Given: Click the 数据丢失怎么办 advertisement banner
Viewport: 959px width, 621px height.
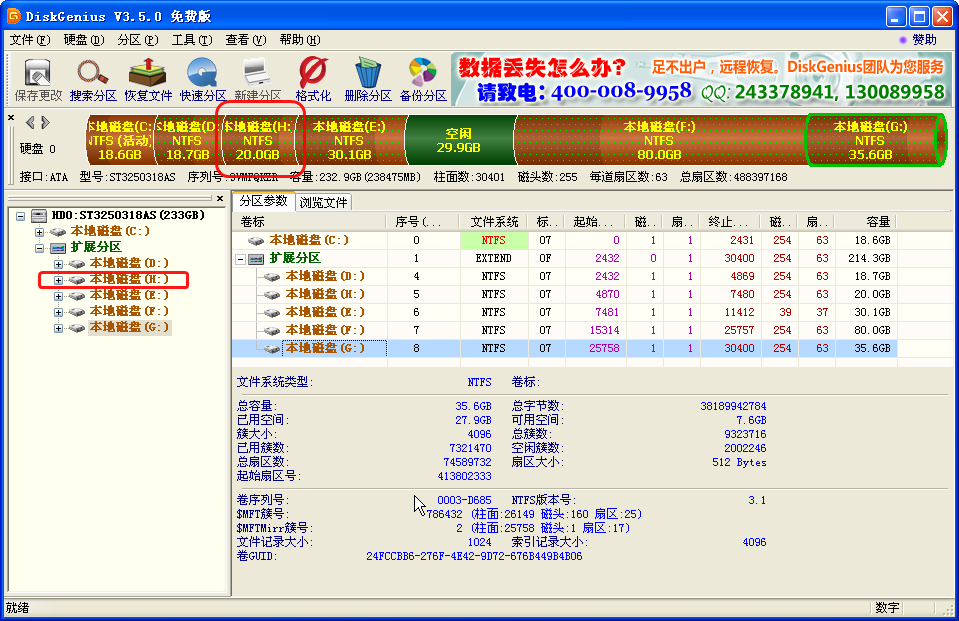Looking at the screenshot, I should click(x=702, y=79).
